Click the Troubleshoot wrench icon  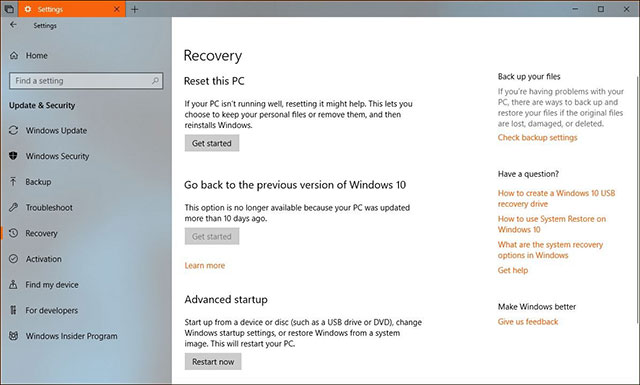[13, 207]
